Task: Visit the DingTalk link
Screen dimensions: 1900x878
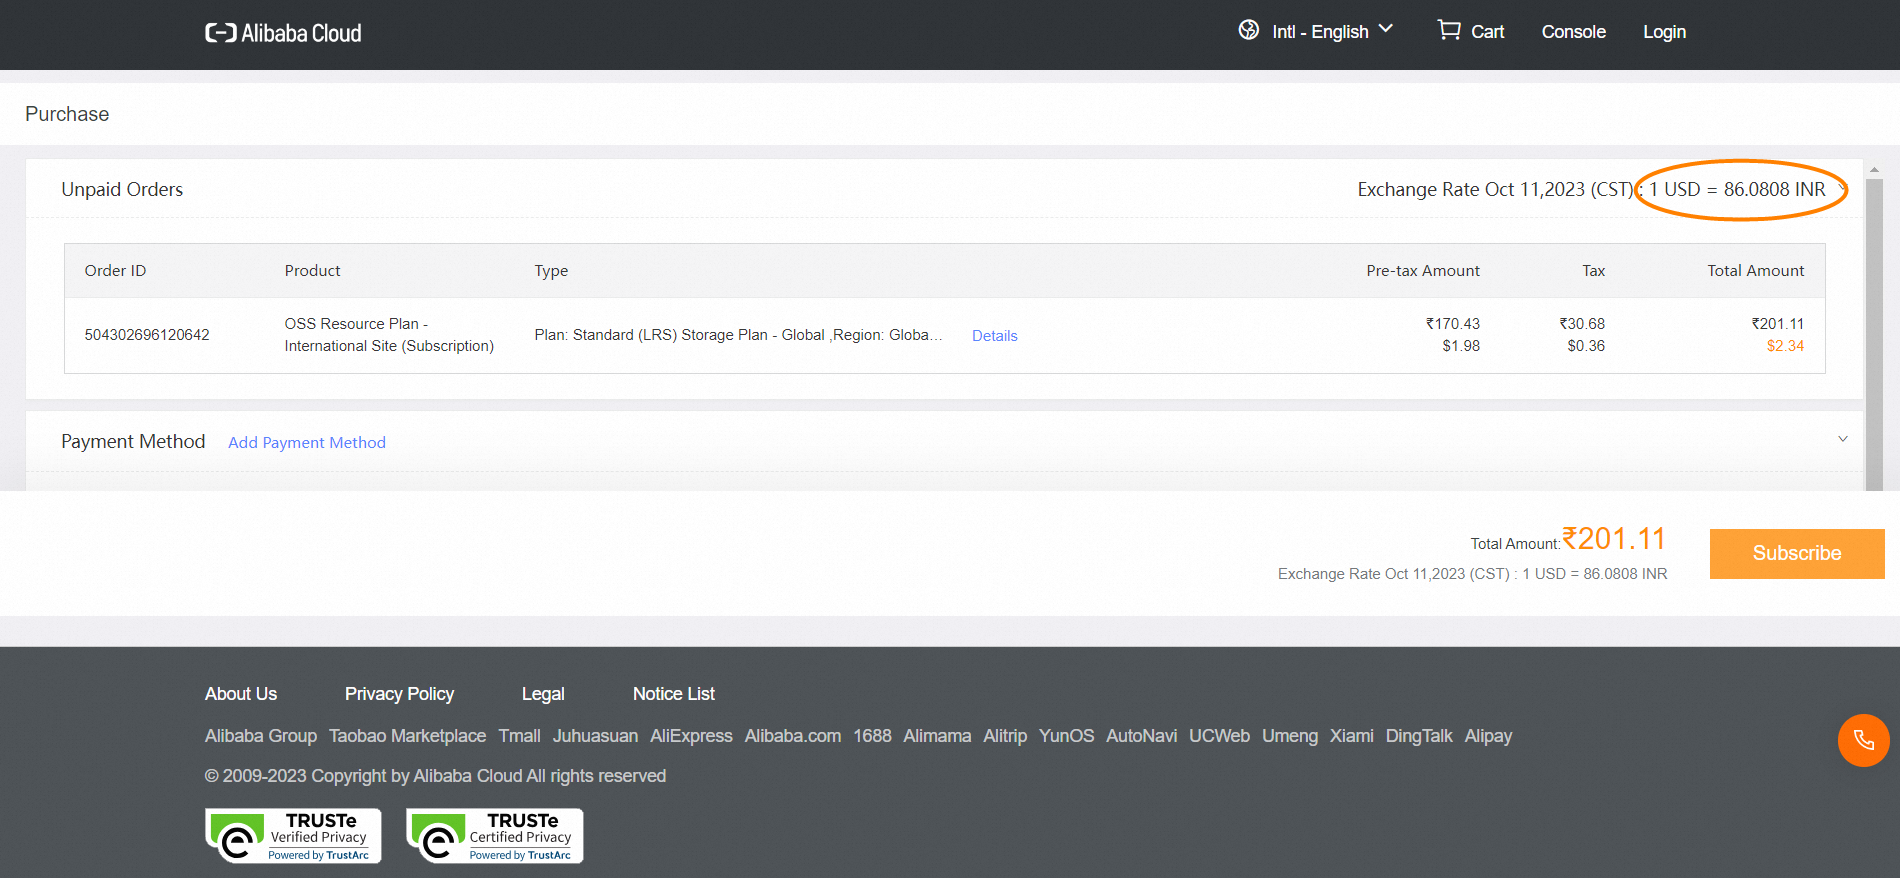Action: [1419, 736]
